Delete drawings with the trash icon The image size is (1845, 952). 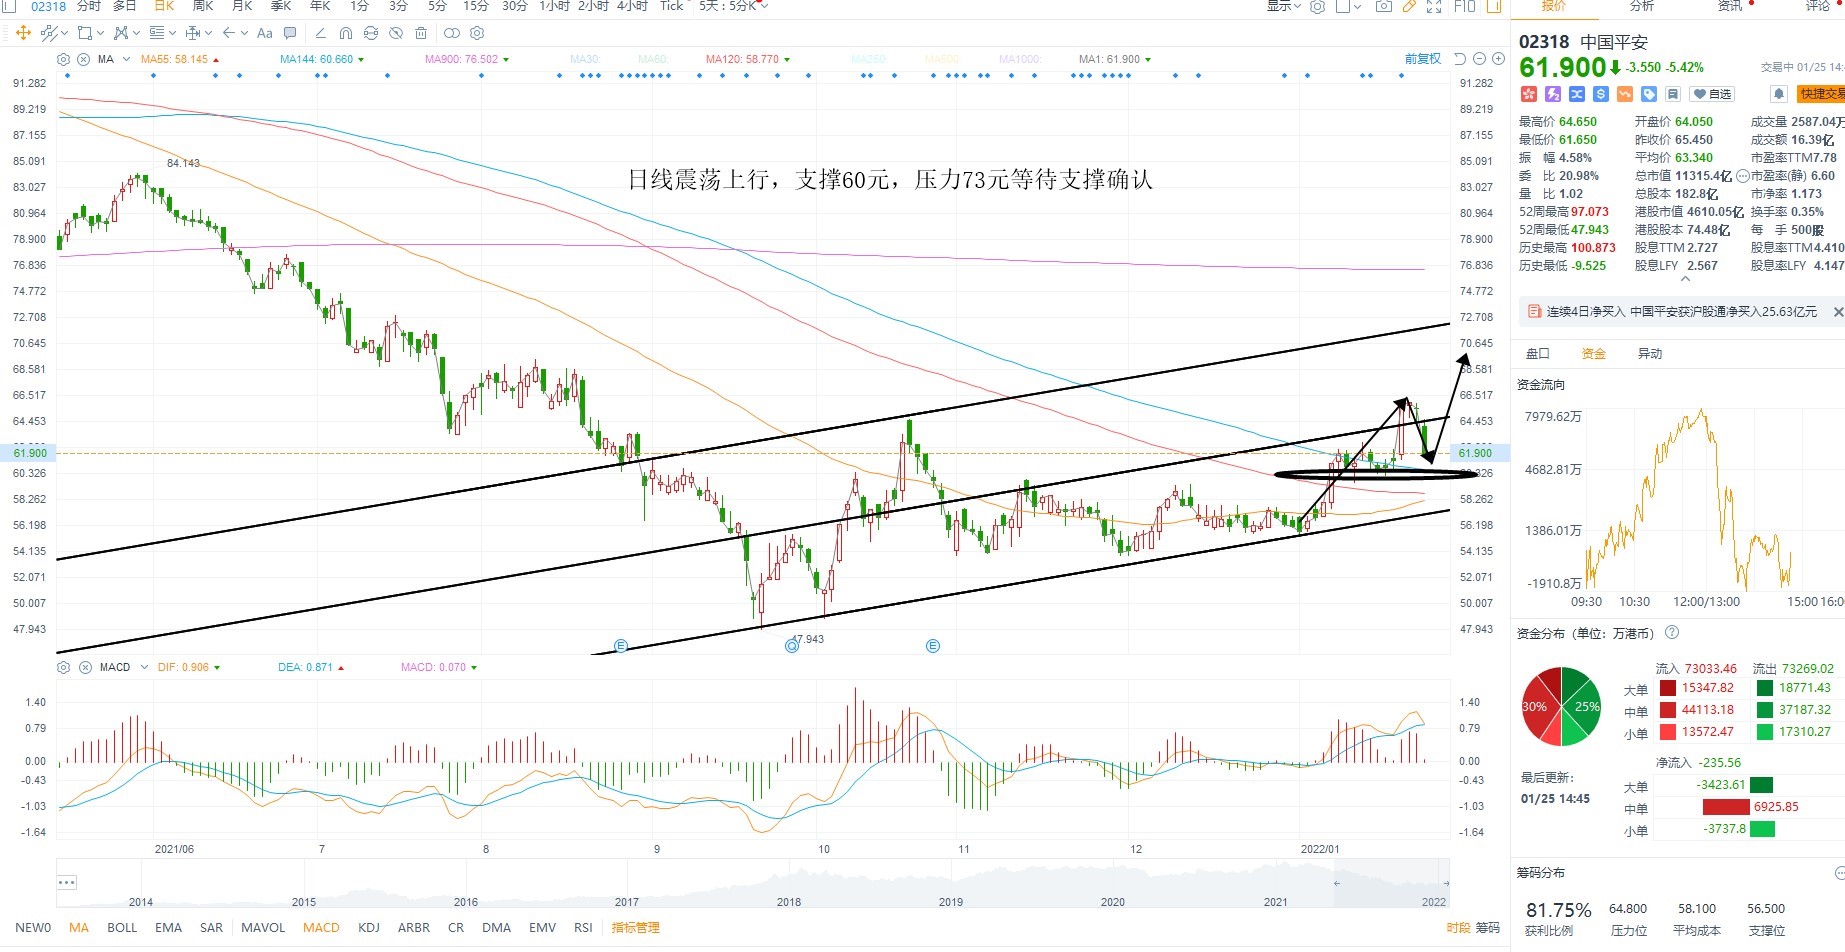pyautogui.click(x=421, y=33)
